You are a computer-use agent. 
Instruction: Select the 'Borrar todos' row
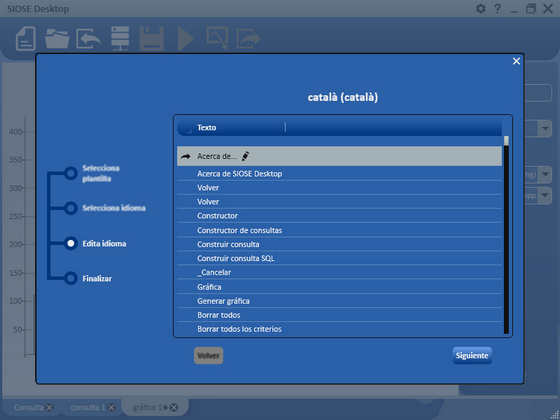coord(339,315)
